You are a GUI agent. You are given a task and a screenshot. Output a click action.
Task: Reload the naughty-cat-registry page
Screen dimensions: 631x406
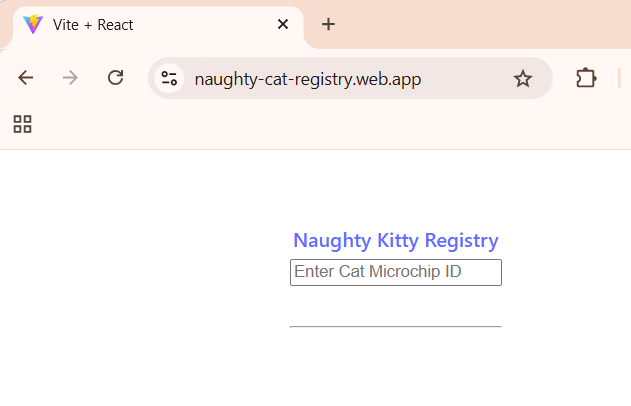pos(115,78)
